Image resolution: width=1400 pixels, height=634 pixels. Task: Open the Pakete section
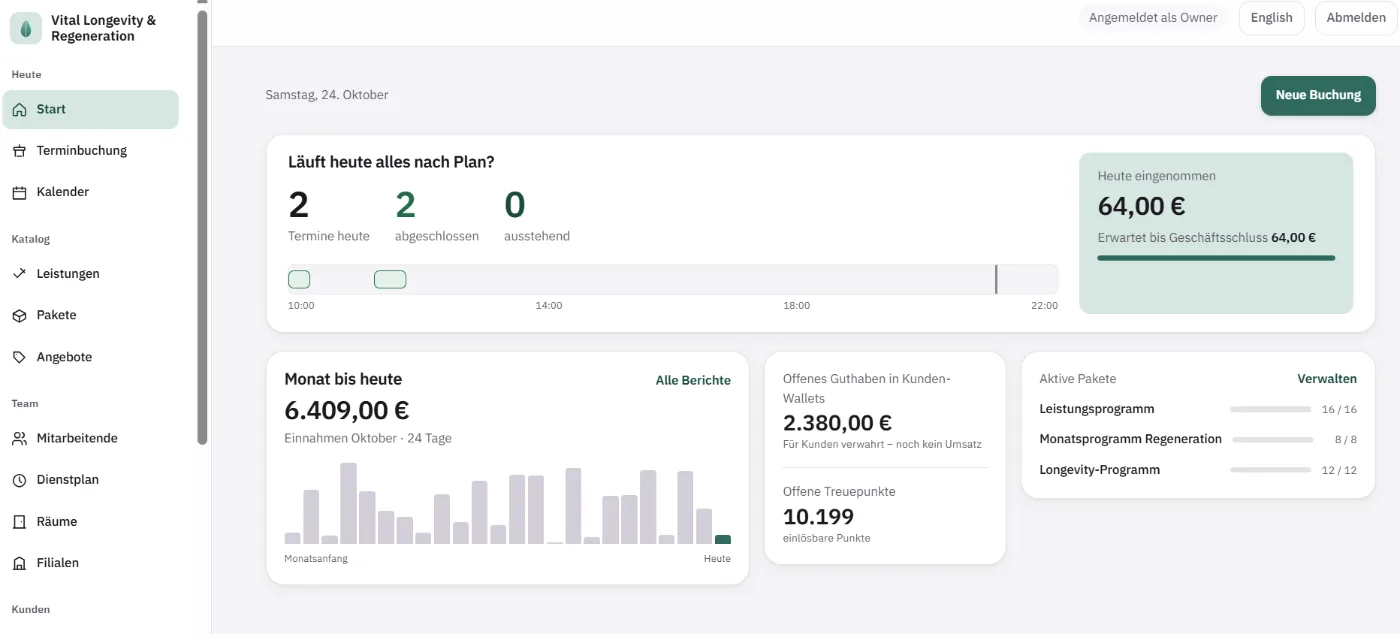click(90, 315)
